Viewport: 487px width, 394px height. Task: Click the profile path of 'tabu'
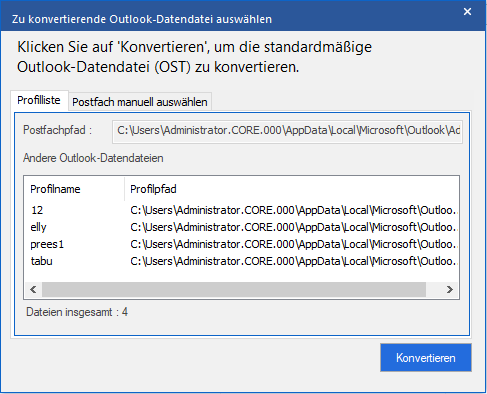294,261
